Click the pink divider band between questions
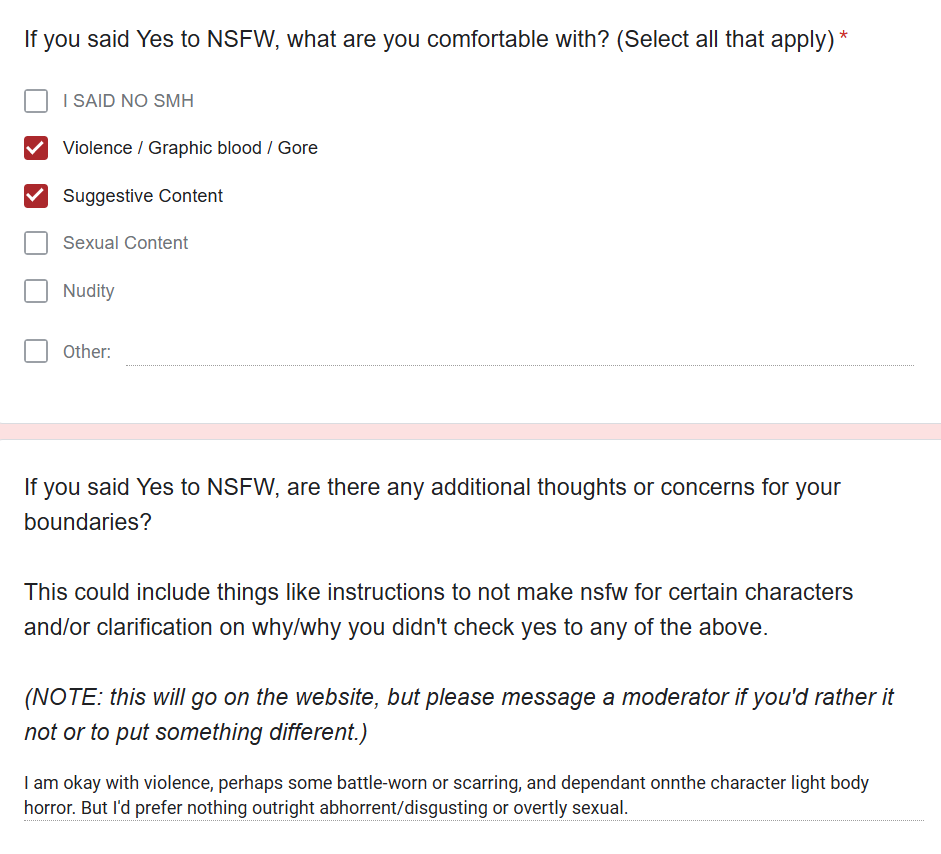The image size is (941, 854). (470, 431)
